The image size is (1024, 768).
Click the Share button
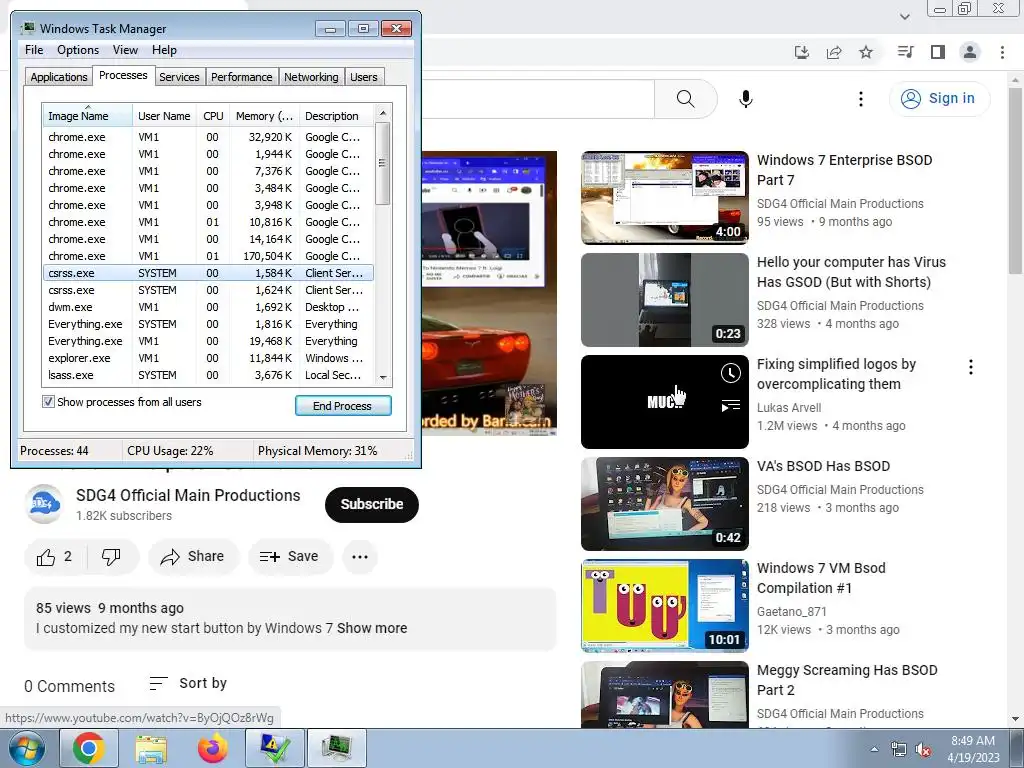tap(193, 557)
